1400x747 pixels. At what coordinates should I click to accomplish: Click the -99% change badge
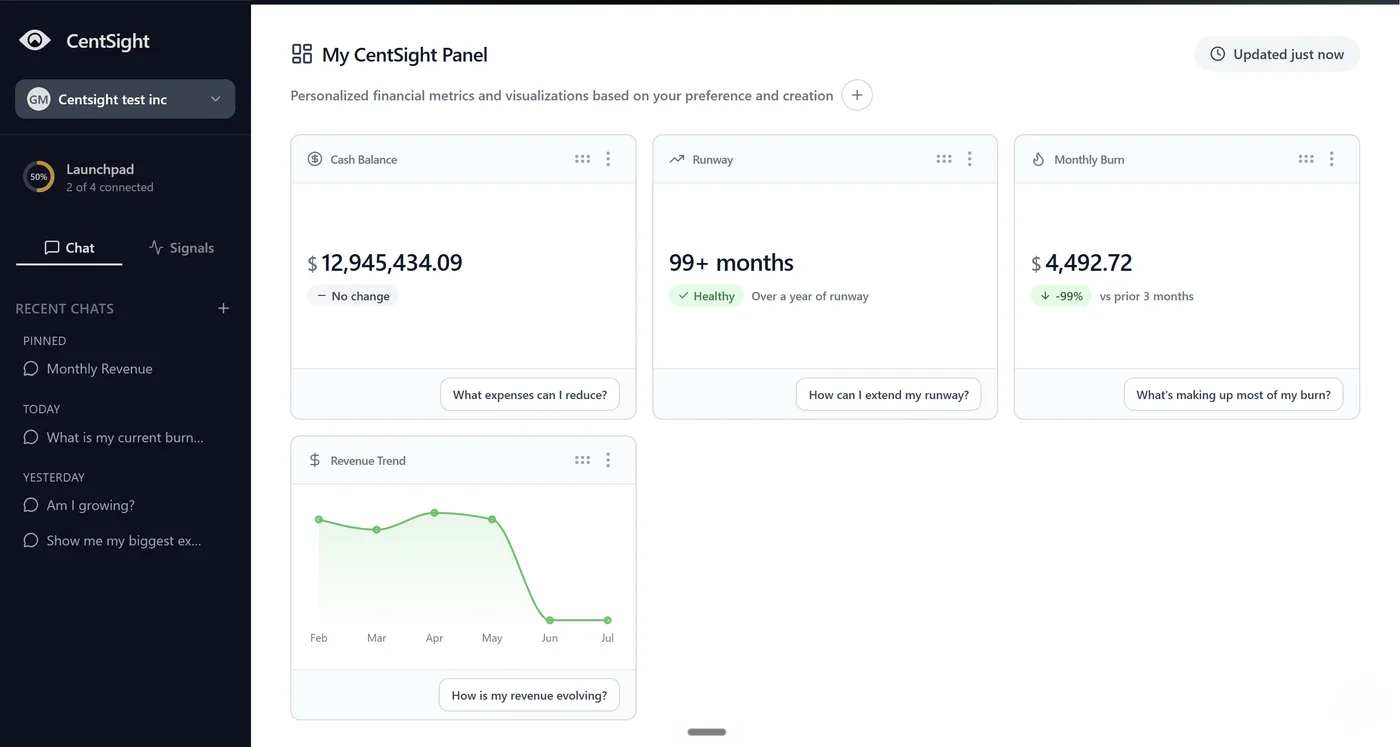click(x=1061, y=296)
